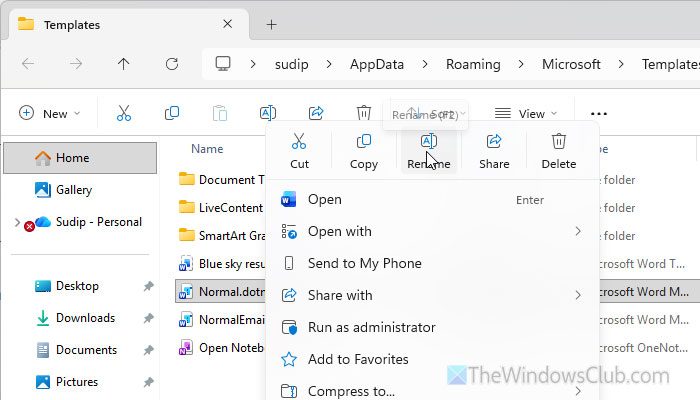
Task: Choose Open from the context menu
Action: pos(432,200)
